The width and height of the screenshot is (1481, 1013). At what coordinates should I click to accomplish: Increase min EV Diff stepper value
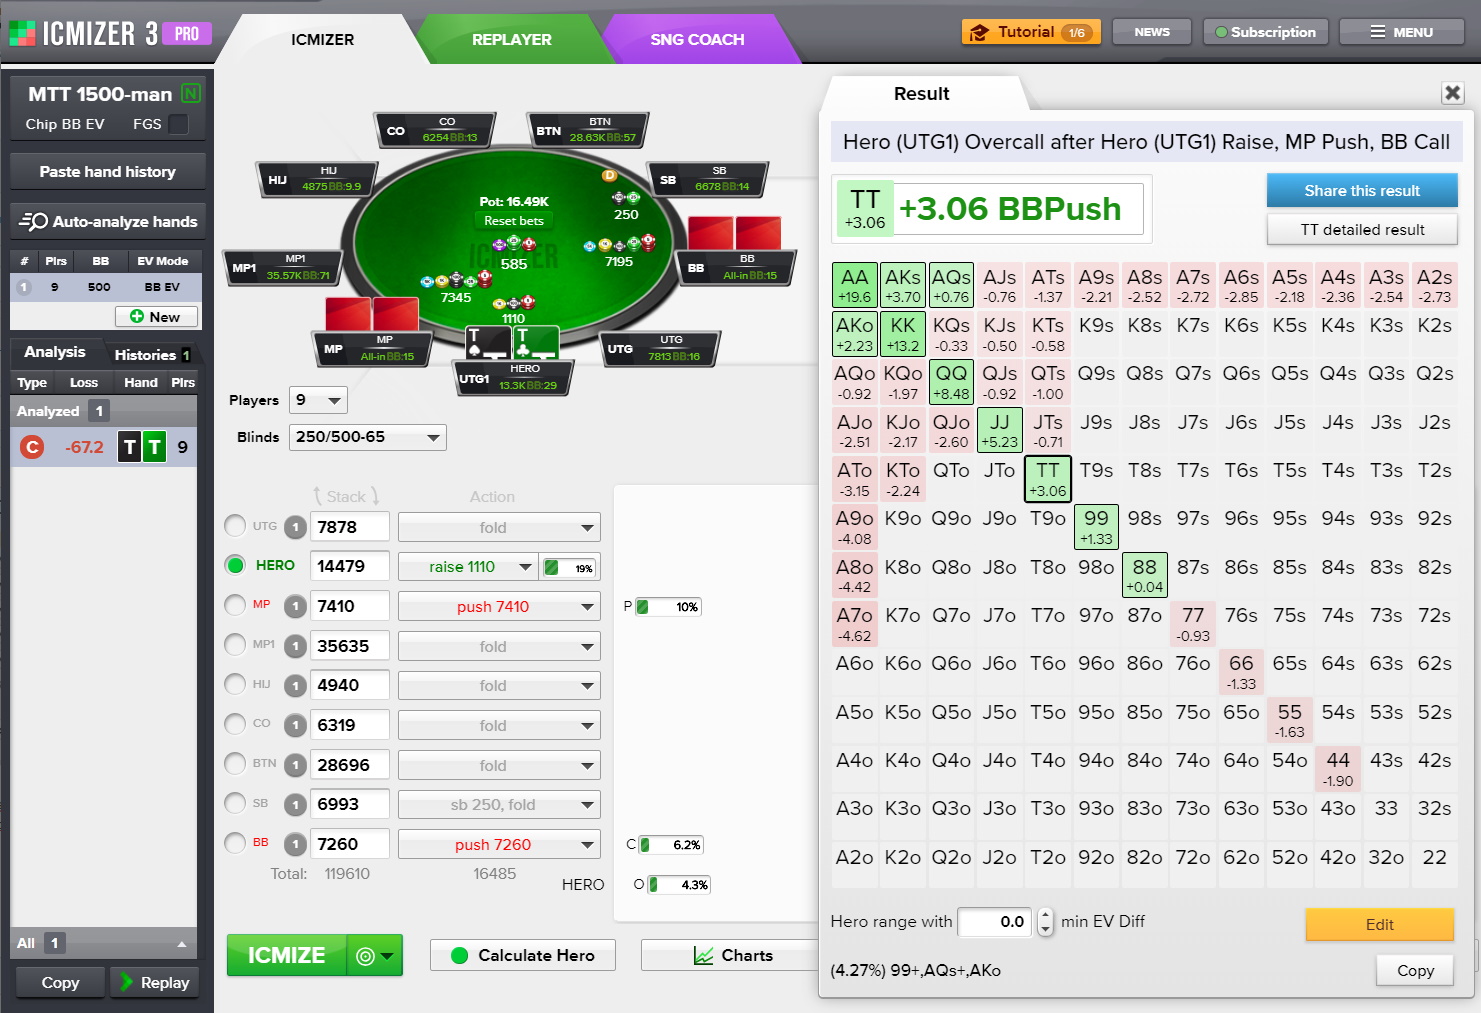1045,915
